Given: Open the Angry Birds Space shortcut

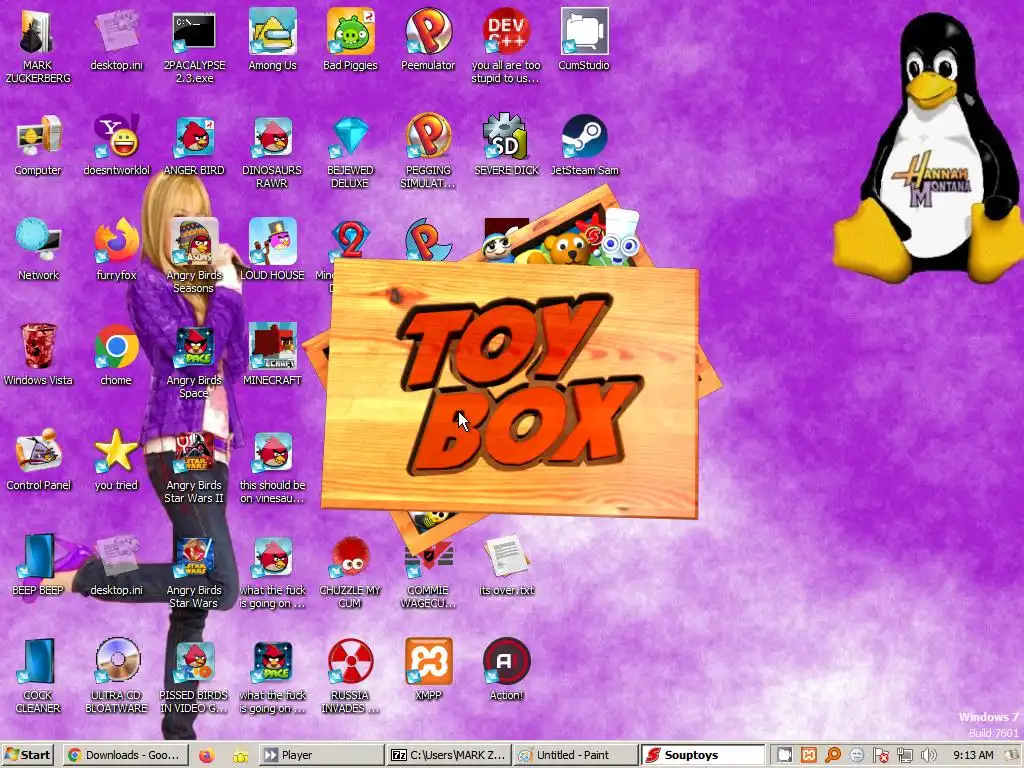Looking at the screenshot, I should point(194,347).
